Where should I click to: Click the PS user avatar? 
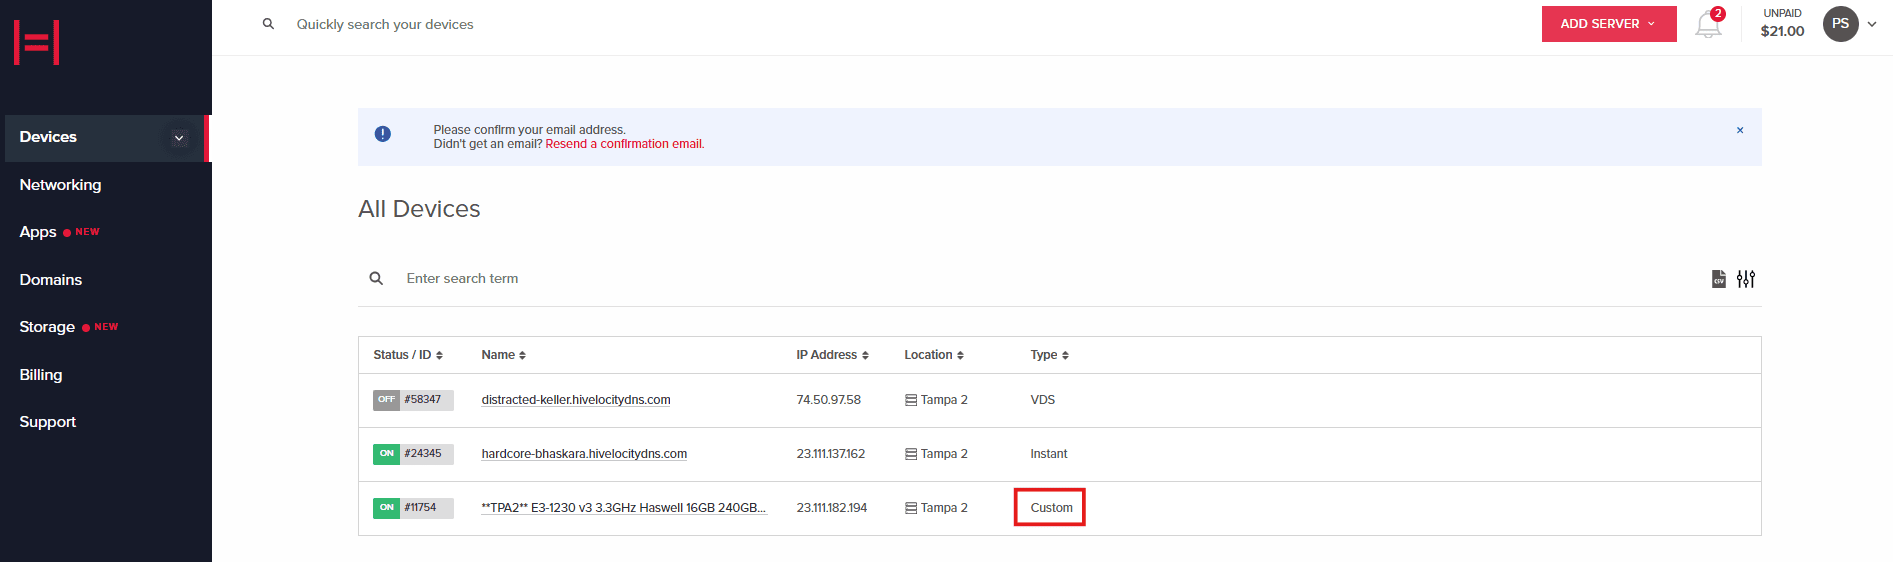click(x=1840, y=24)
